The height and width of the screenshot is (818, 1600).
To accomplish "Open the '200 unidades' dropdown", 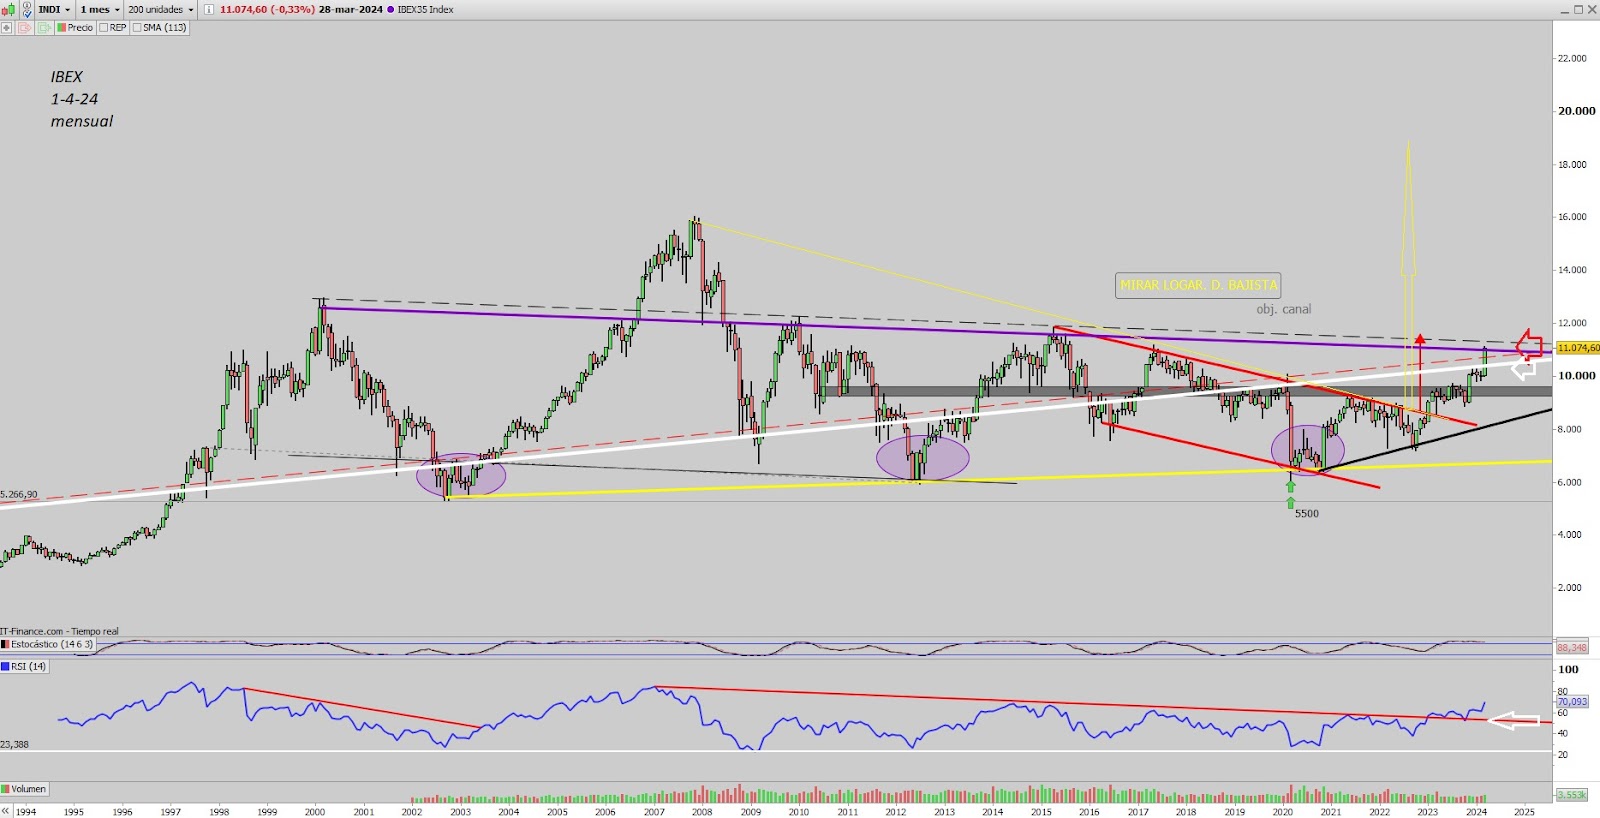I will coord(160,9).
